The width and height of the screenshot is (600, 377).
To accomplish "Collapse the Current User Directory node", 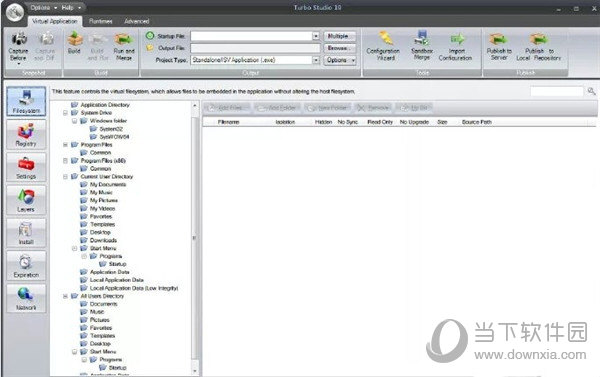I will pos(65,176).
